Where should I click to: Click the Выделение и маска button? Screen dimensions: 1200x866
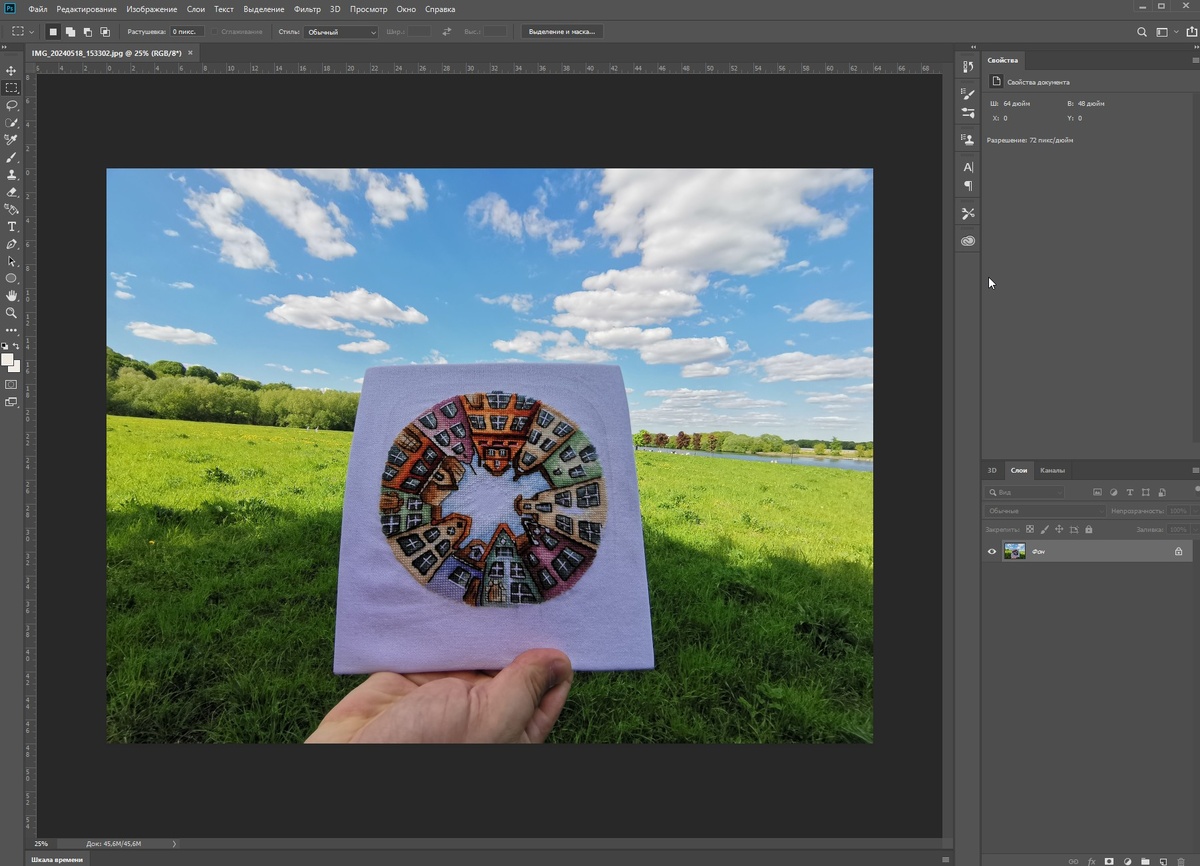[x=562, y=32]
